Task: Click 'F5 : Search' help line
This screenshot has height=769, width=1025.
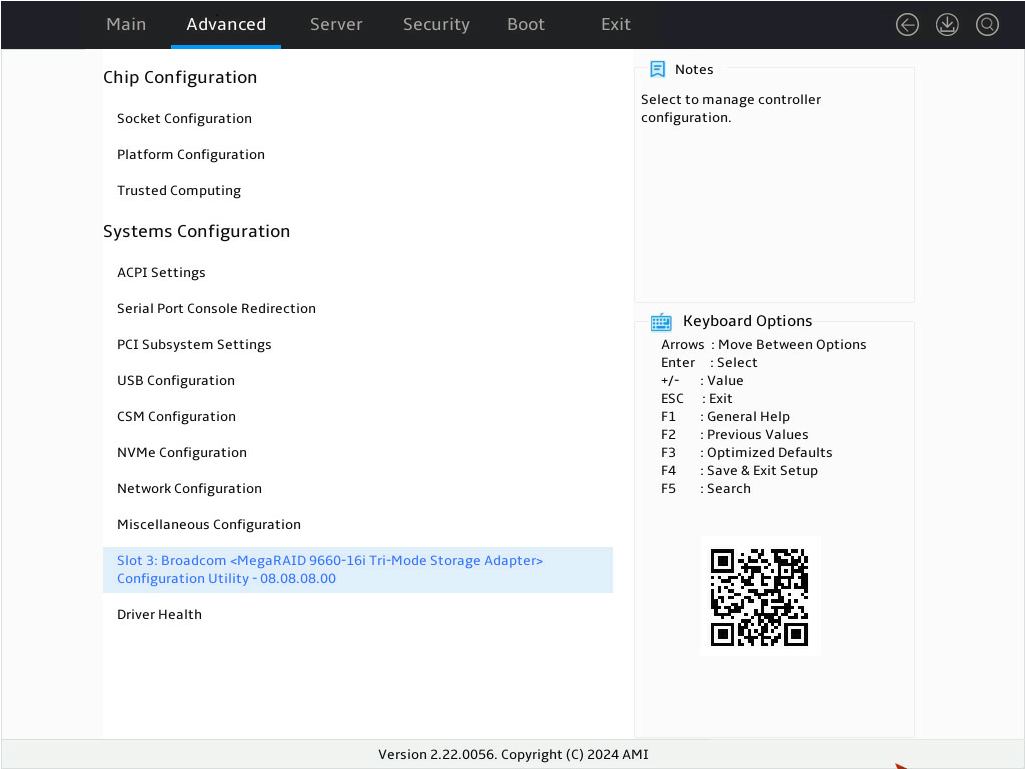Action: click(x=706, y=488)
